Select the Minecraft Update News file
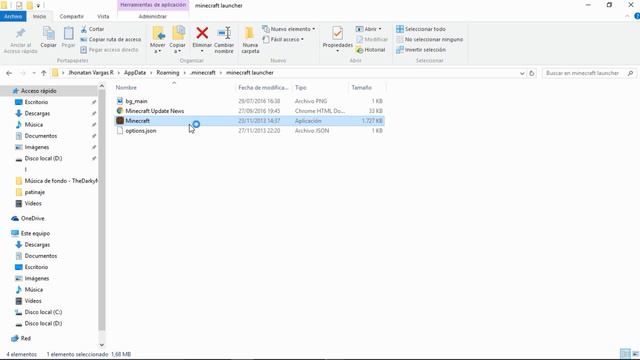 coord(155,111)
